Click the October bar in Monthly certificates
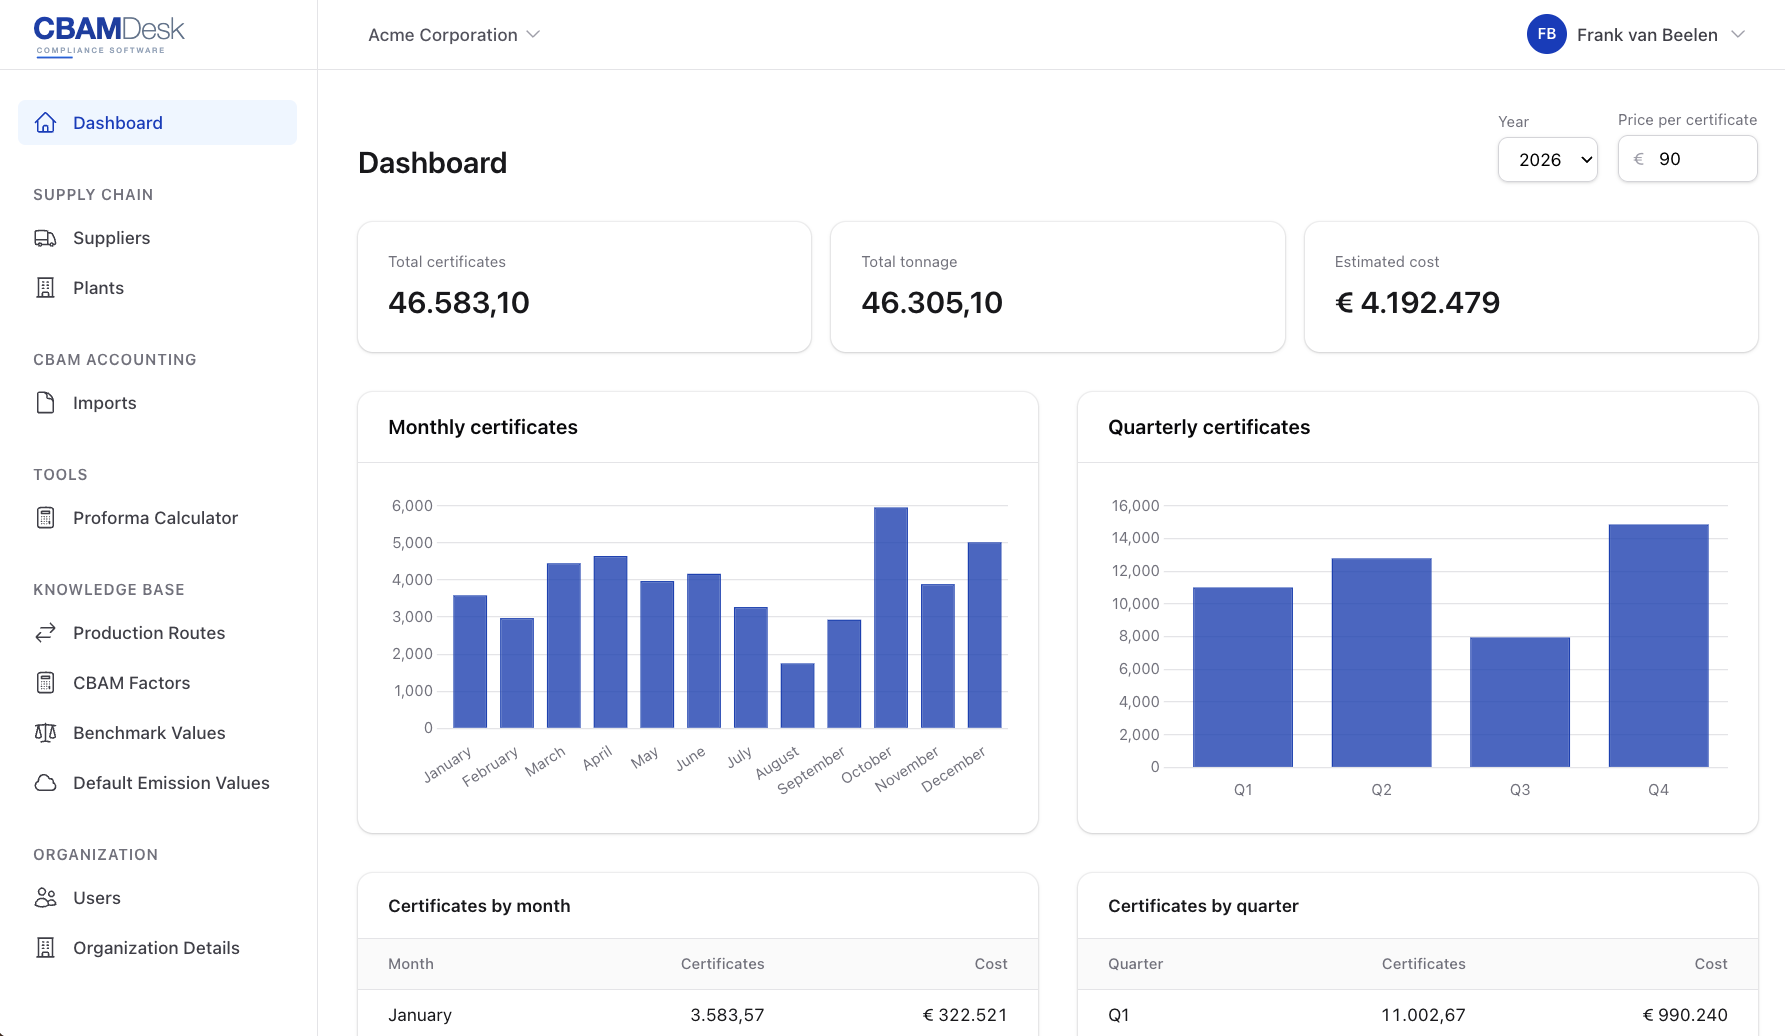 point(889,615)
